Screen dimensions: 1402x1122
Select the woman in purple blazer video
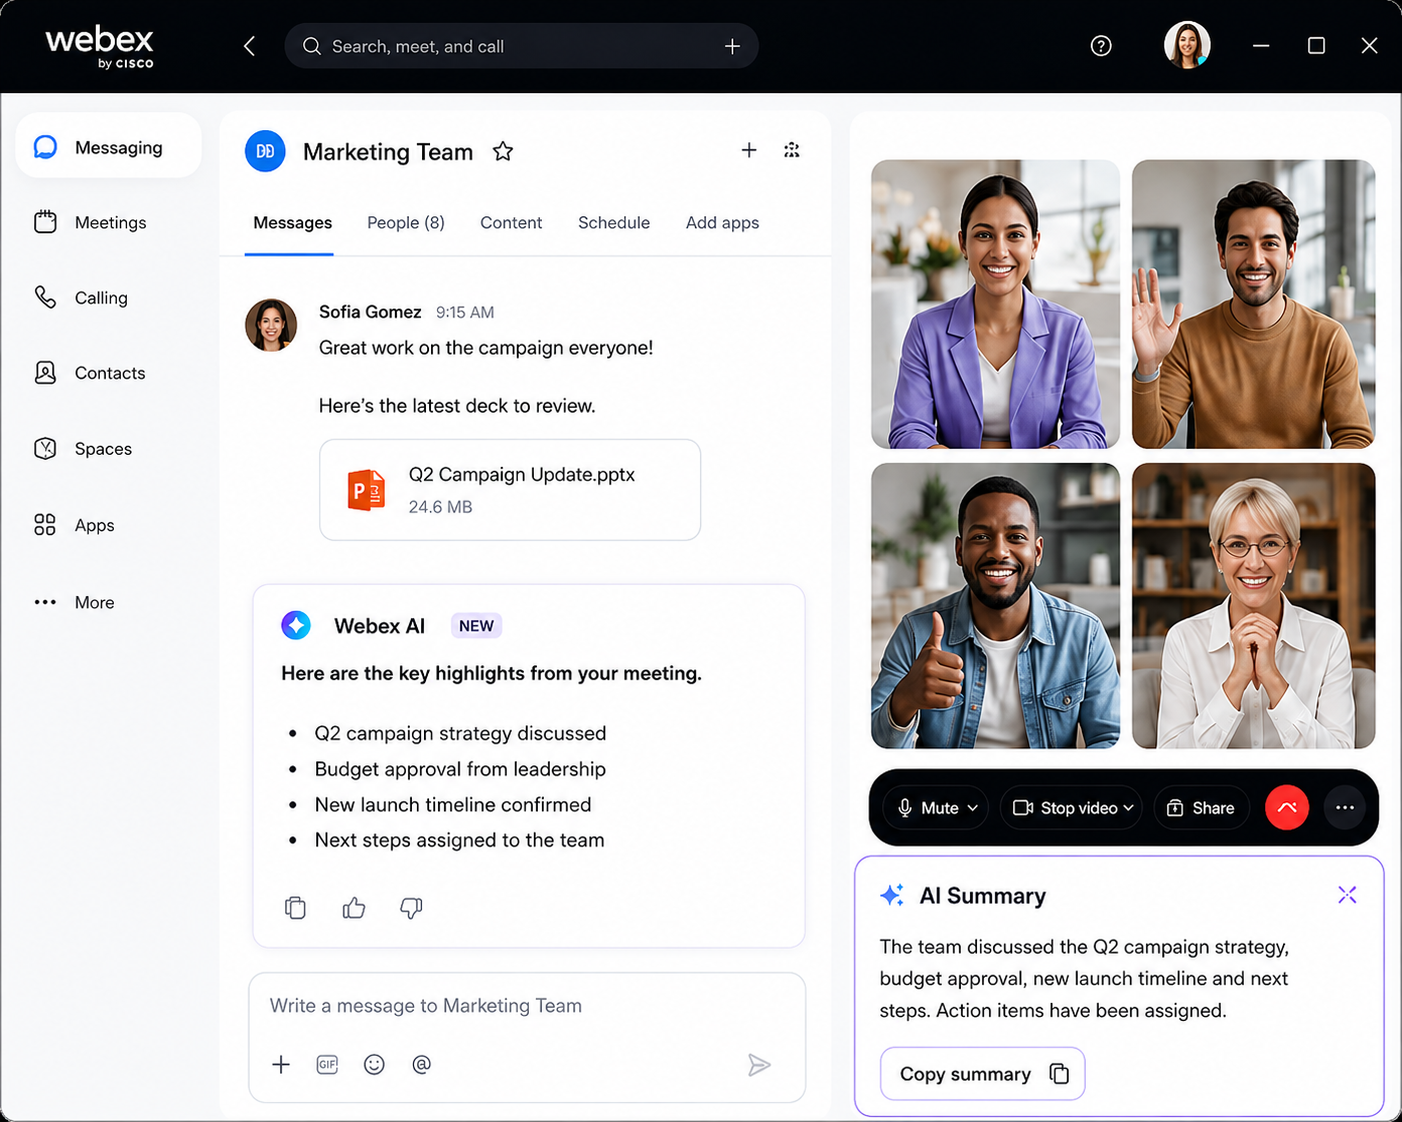click(995, 304)
